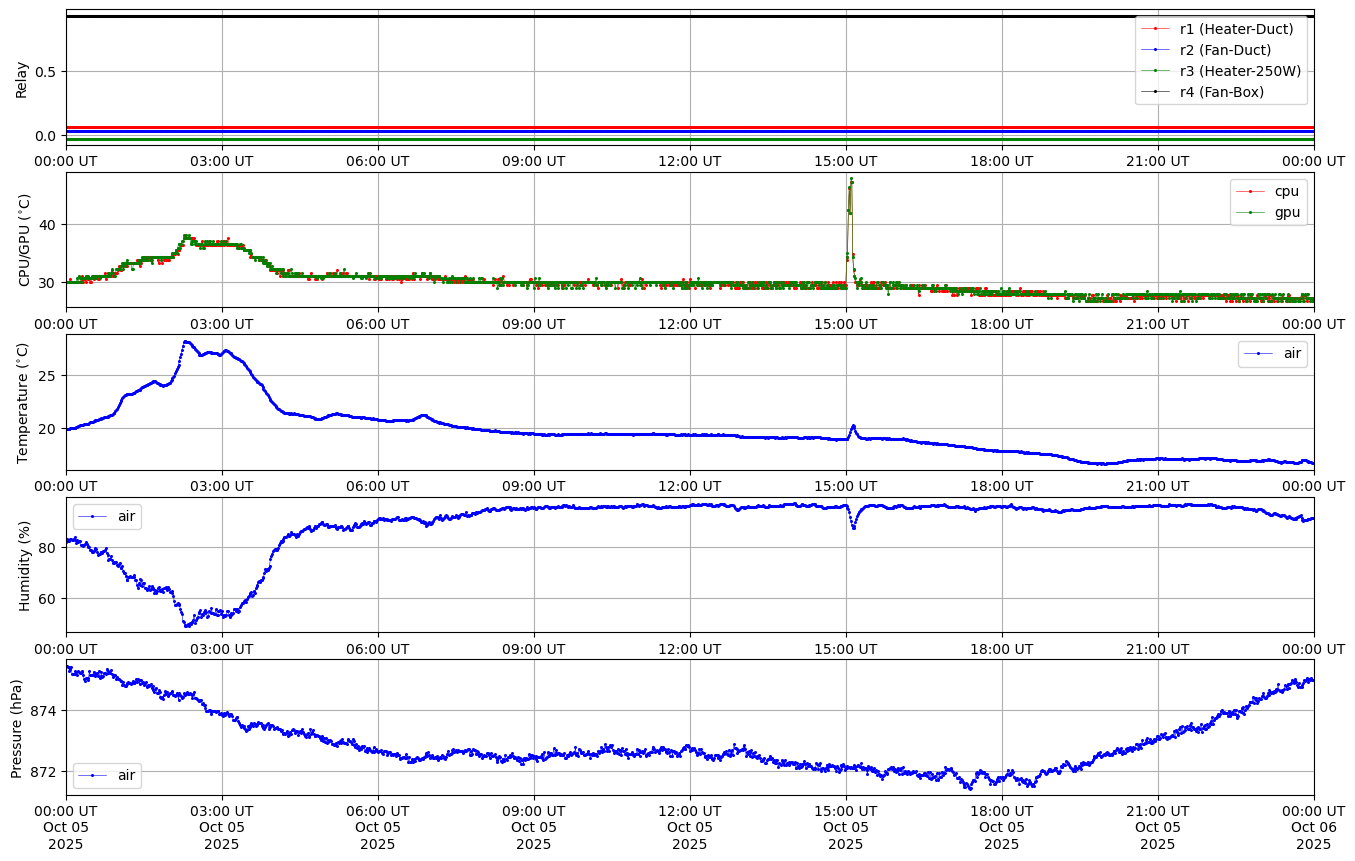This screenshot has height=861, width=1355.
Task: Click the Pressure (hPa) y-axis label
Action: 17,727
